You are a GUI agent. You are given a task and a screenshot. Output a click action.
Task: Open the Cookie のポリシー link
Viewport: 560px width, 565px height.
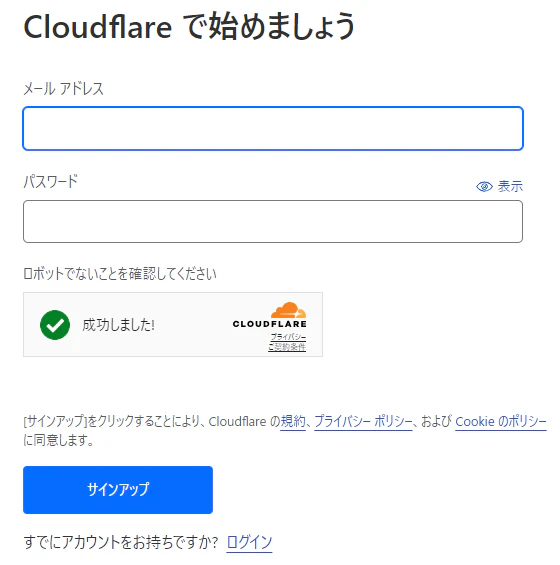coord(501,421)
